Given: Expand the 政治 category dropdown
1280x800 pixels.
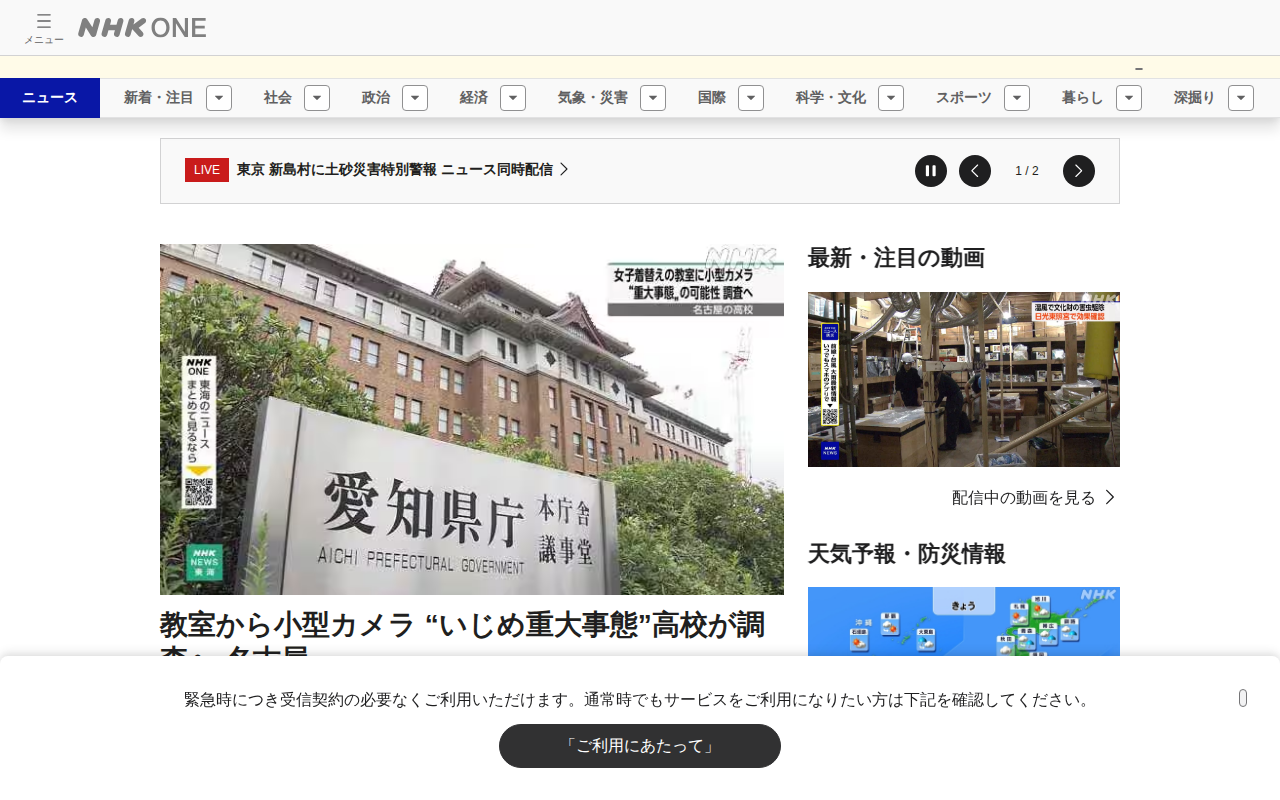Looking at the screenshot, I should point(415,98).
